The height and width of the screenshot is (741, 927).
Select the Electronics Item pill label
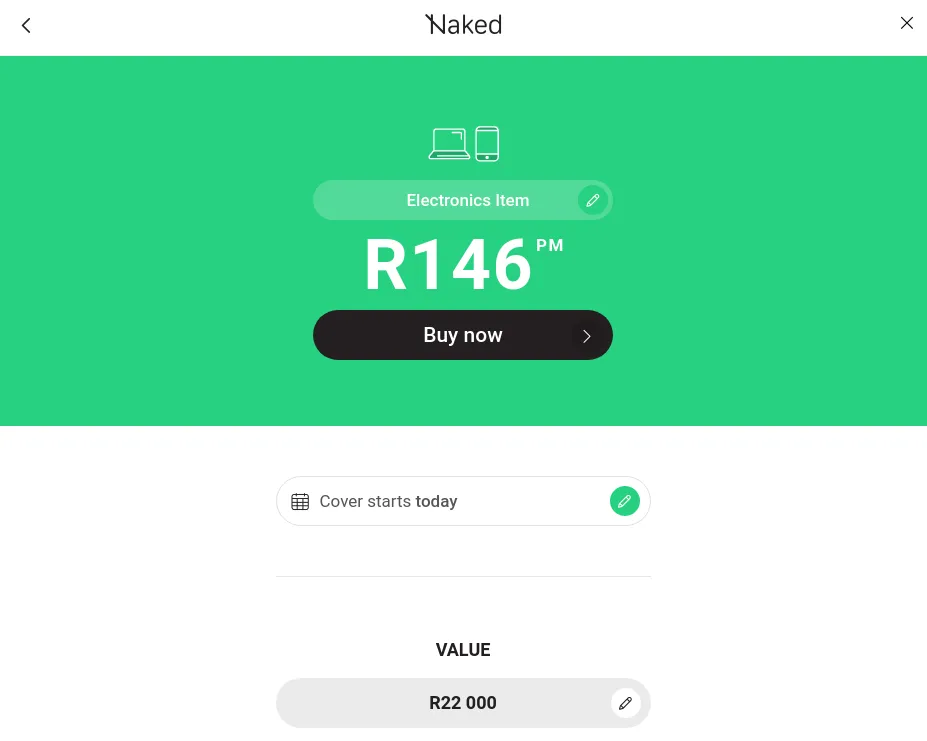click(x=467, y=201)
